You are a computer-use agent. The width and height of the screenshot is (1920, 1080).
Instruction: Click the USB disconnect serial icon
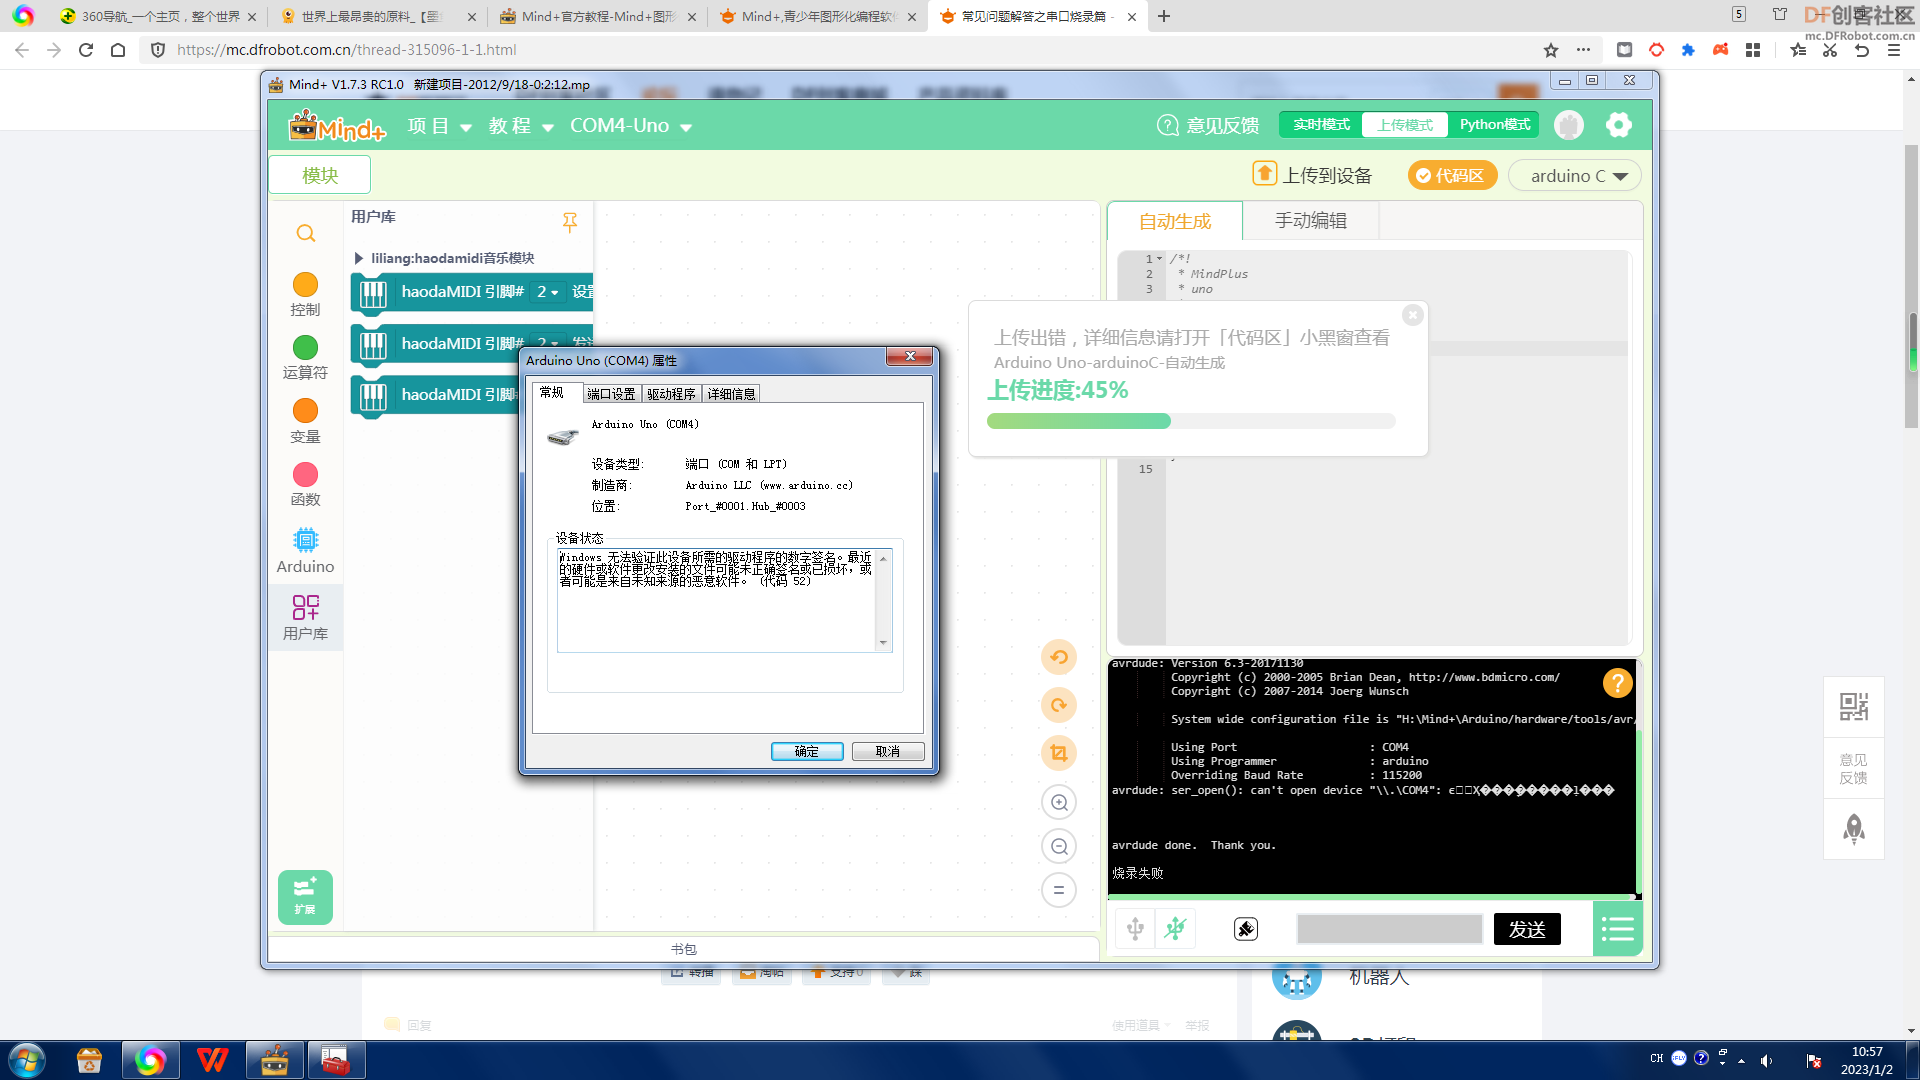(1176, 929)
